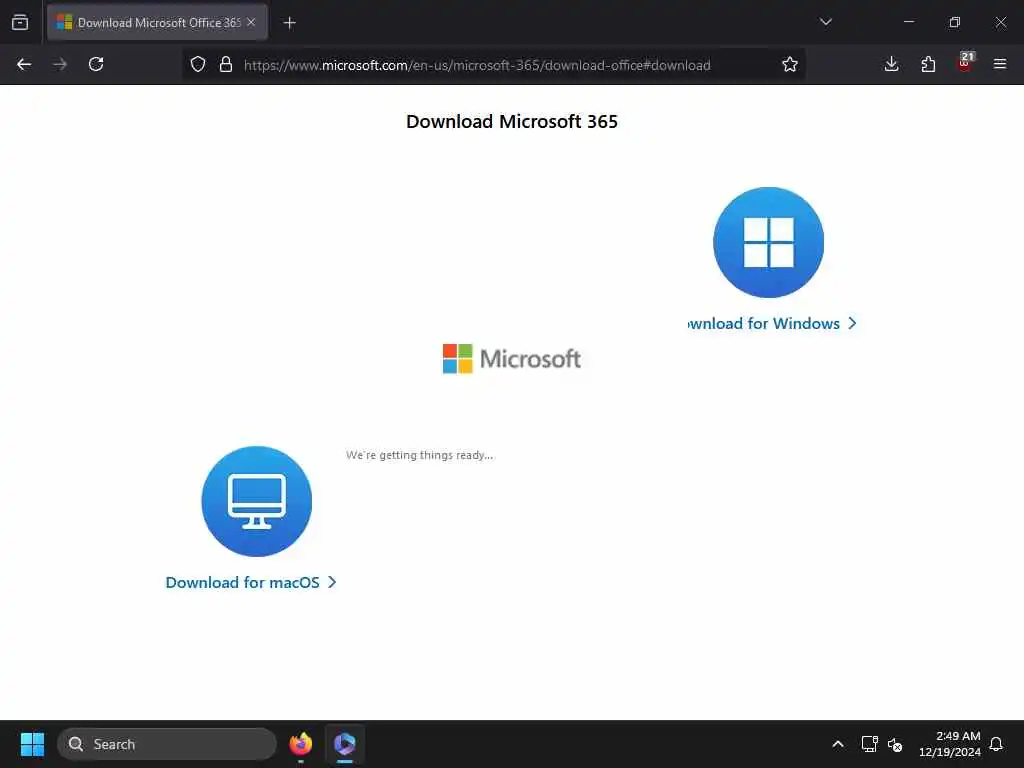
Task: Open the Firefox downloads panel
Action: coord(891,64)
